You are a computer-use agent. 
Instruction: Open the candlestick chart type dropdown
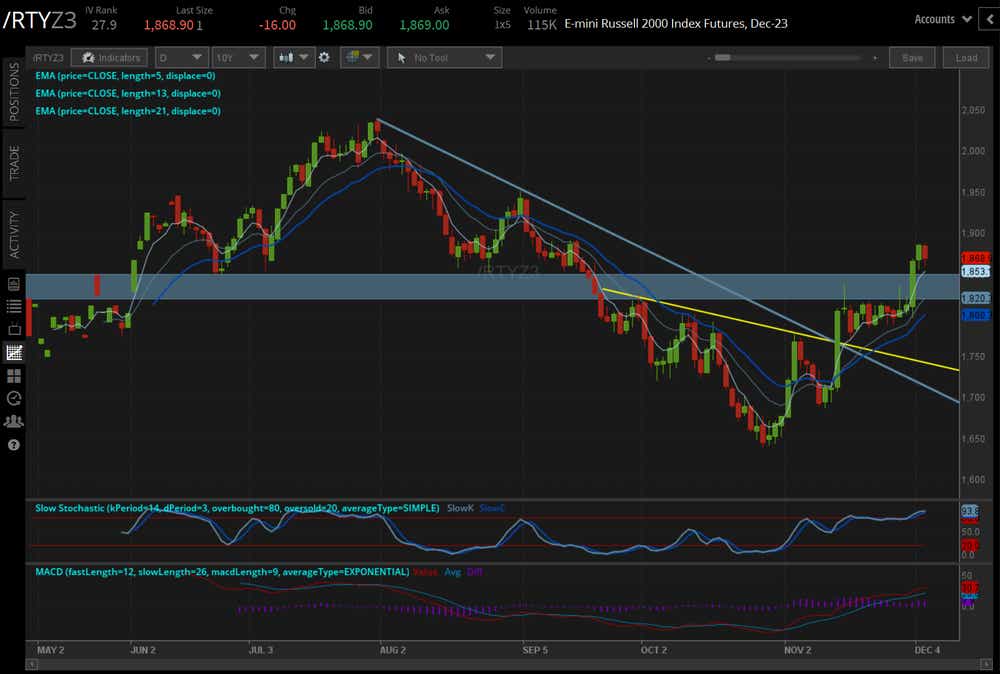point(292,58)
